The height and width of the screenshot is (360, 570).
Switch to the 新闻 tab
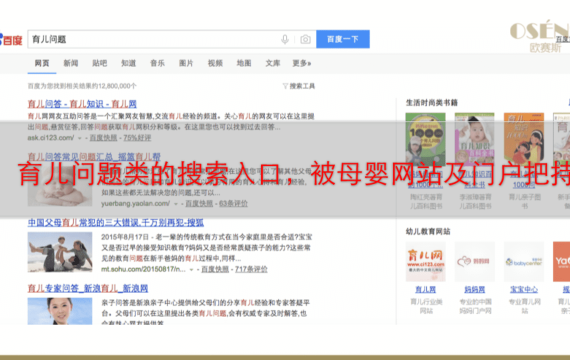(71, 63)
